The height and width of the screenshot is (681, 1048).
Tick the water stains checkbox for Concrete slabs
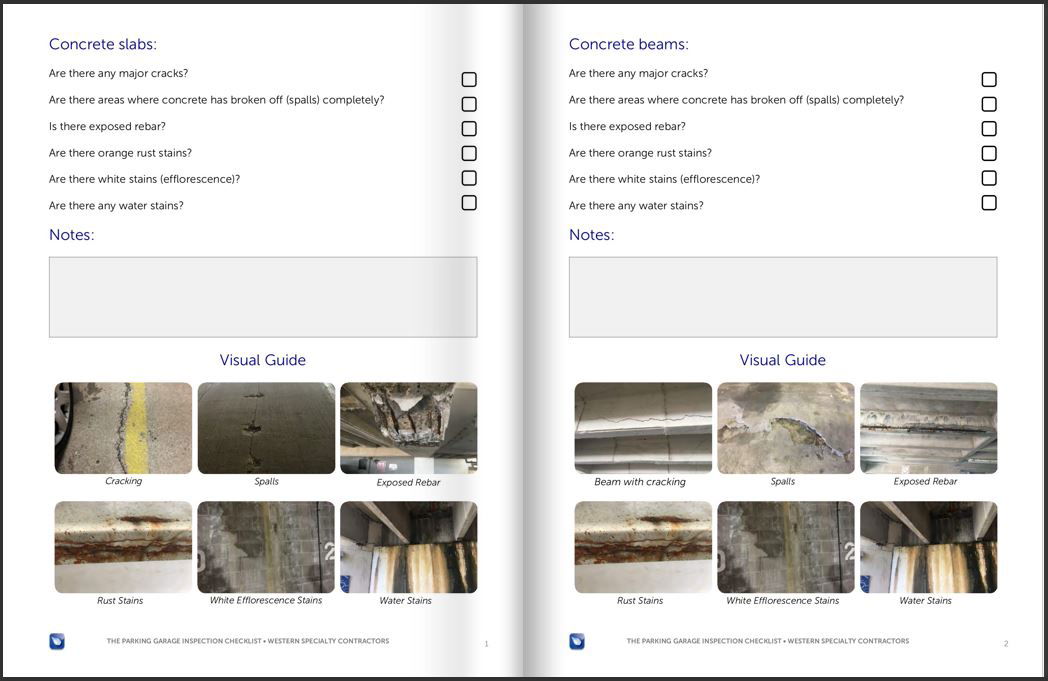469,202
